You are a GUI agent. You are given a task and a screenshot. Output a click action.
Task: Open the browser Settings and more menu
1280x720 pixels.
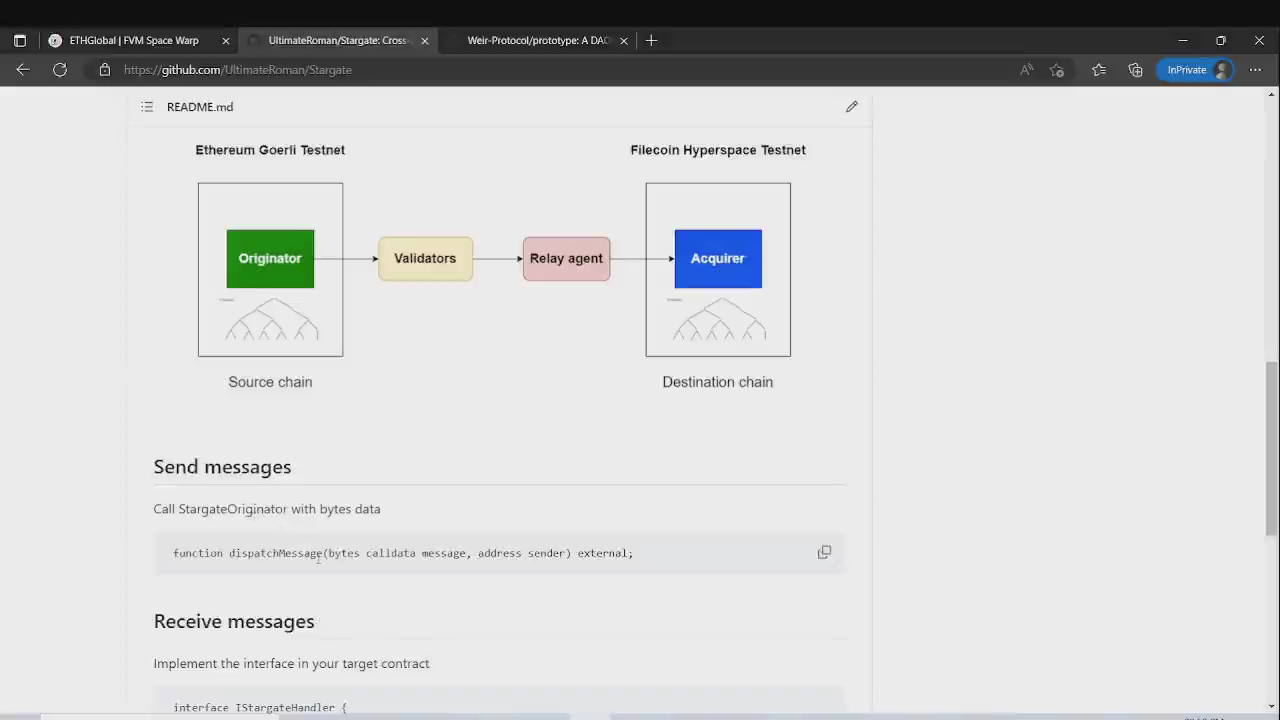(1256, 70)
